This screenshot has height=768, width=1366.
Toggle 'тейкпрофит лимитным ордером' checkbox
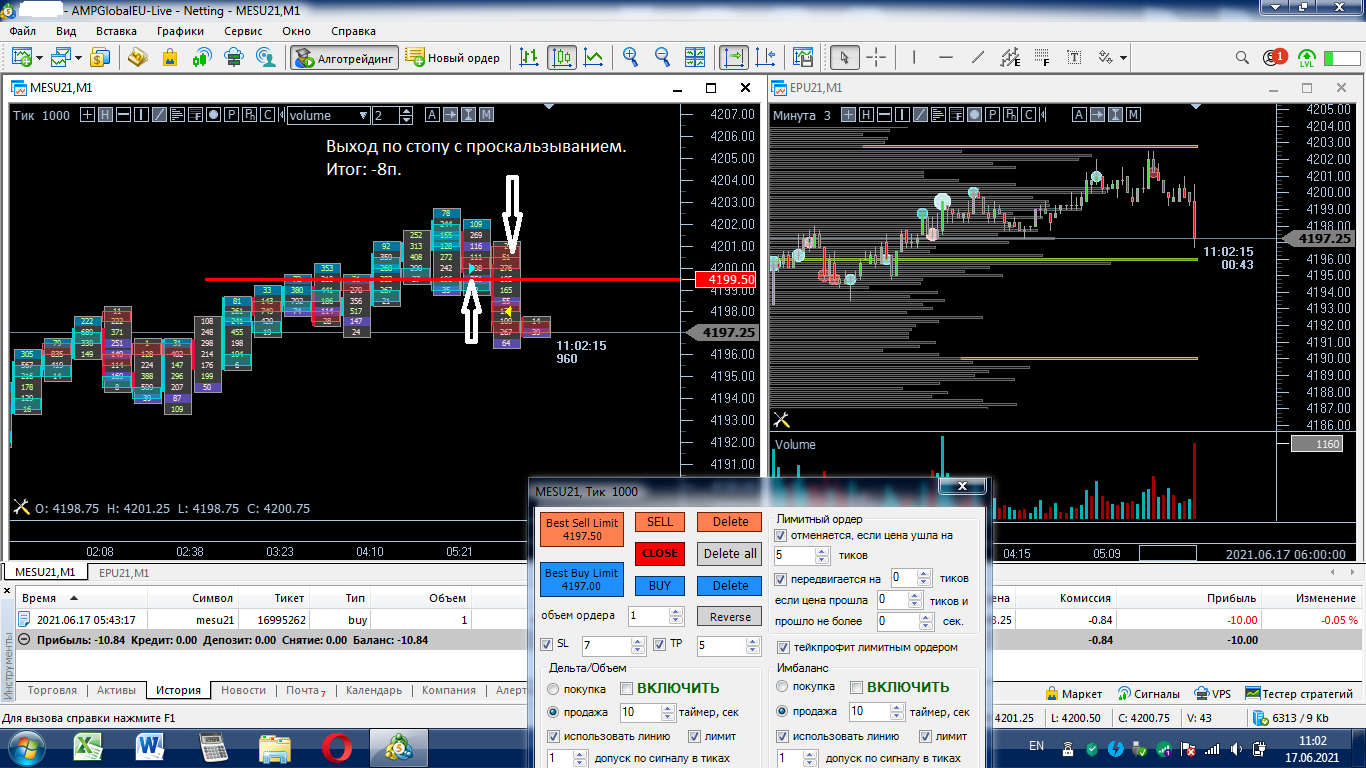tap(781, 647)
